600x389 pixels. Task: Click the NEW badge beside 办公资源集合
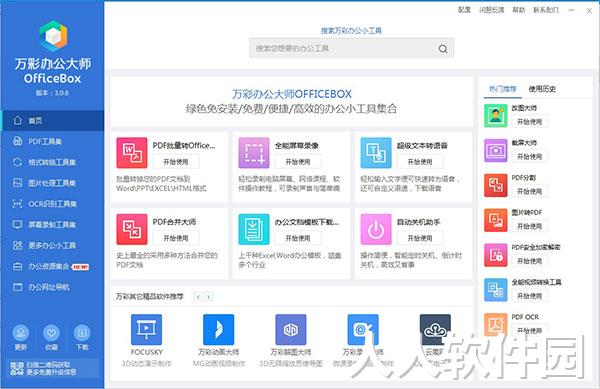(80, 267)
